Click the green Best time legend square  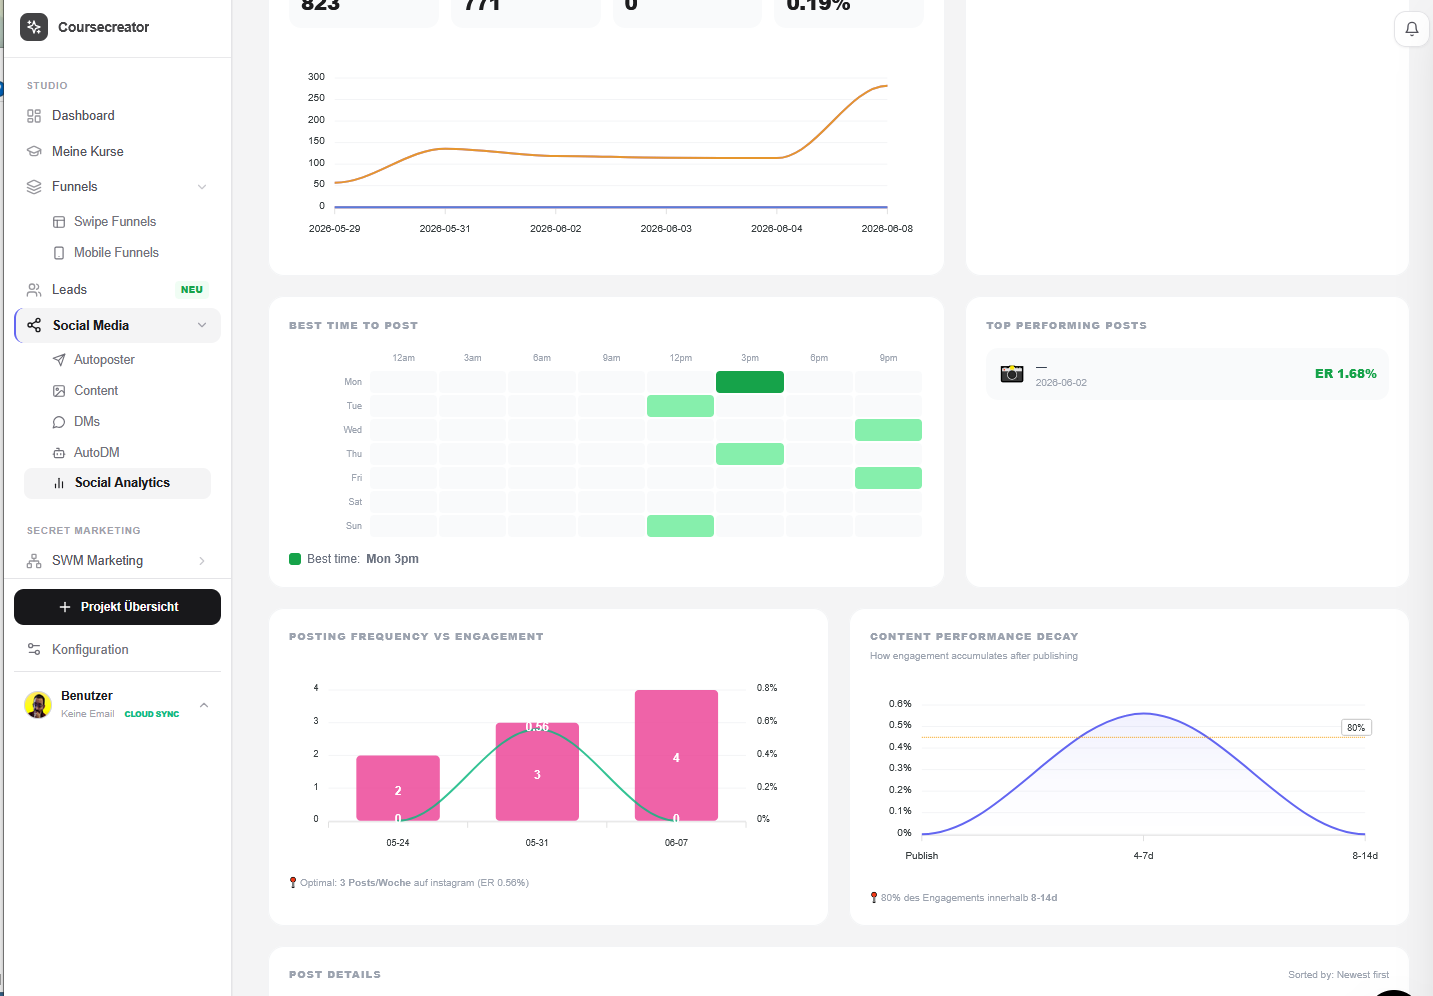click(x=295, y=559)
